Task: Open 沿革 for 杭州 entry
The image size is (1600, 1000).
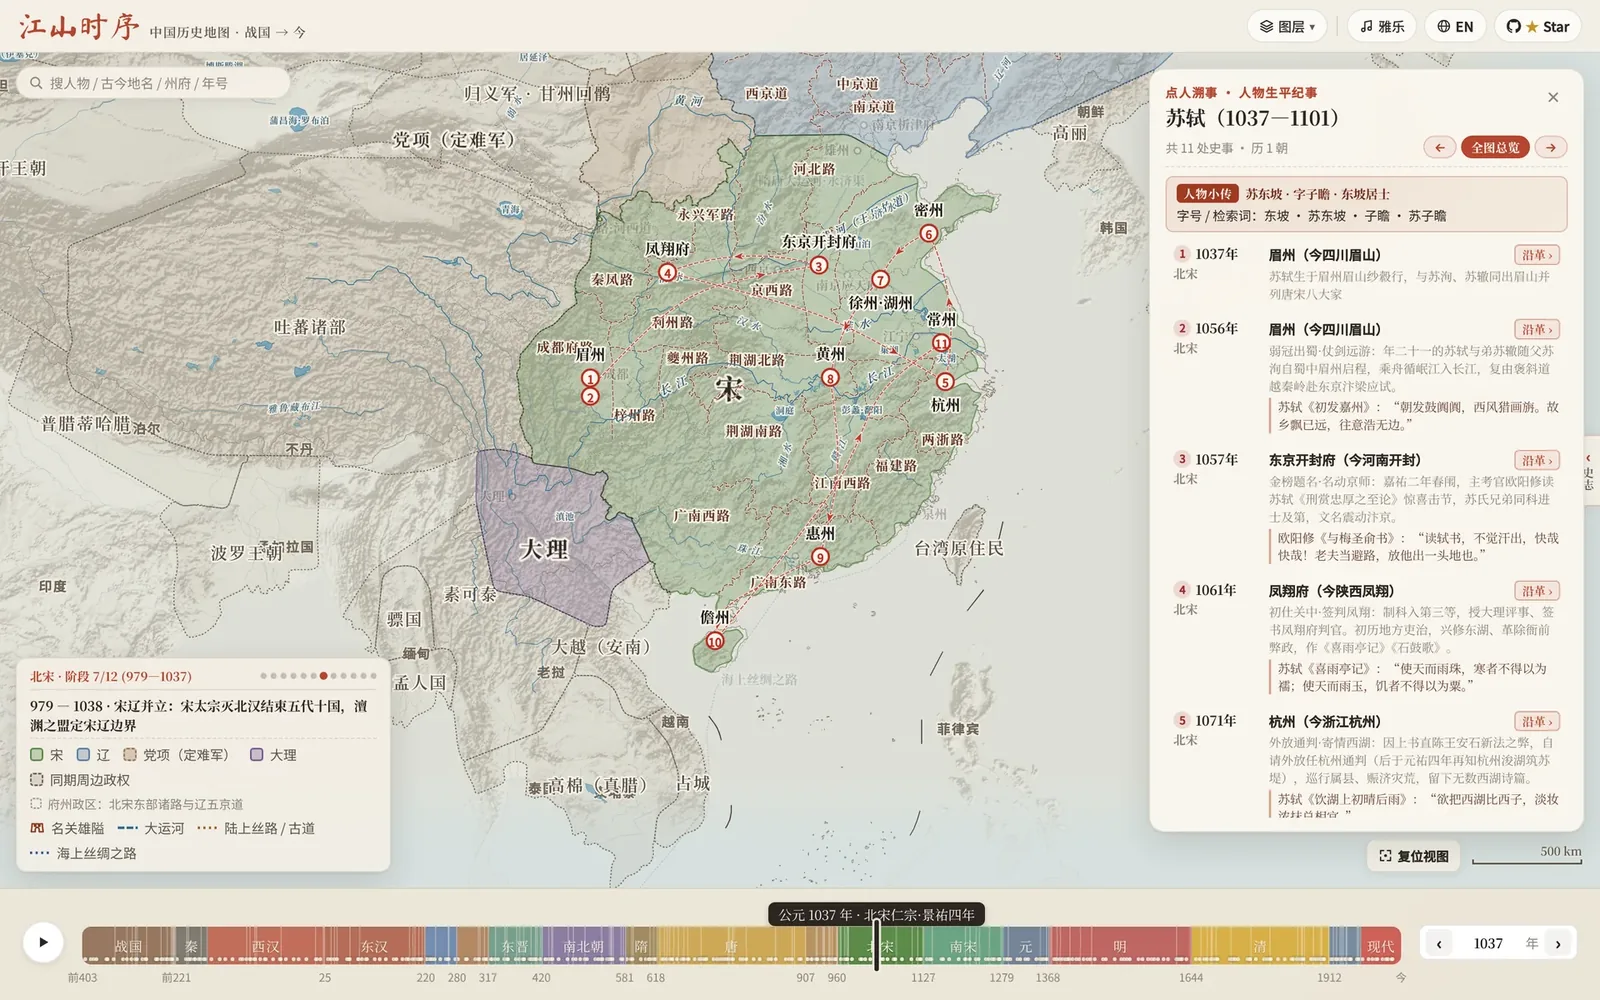Action: [x=1537, y=721]
